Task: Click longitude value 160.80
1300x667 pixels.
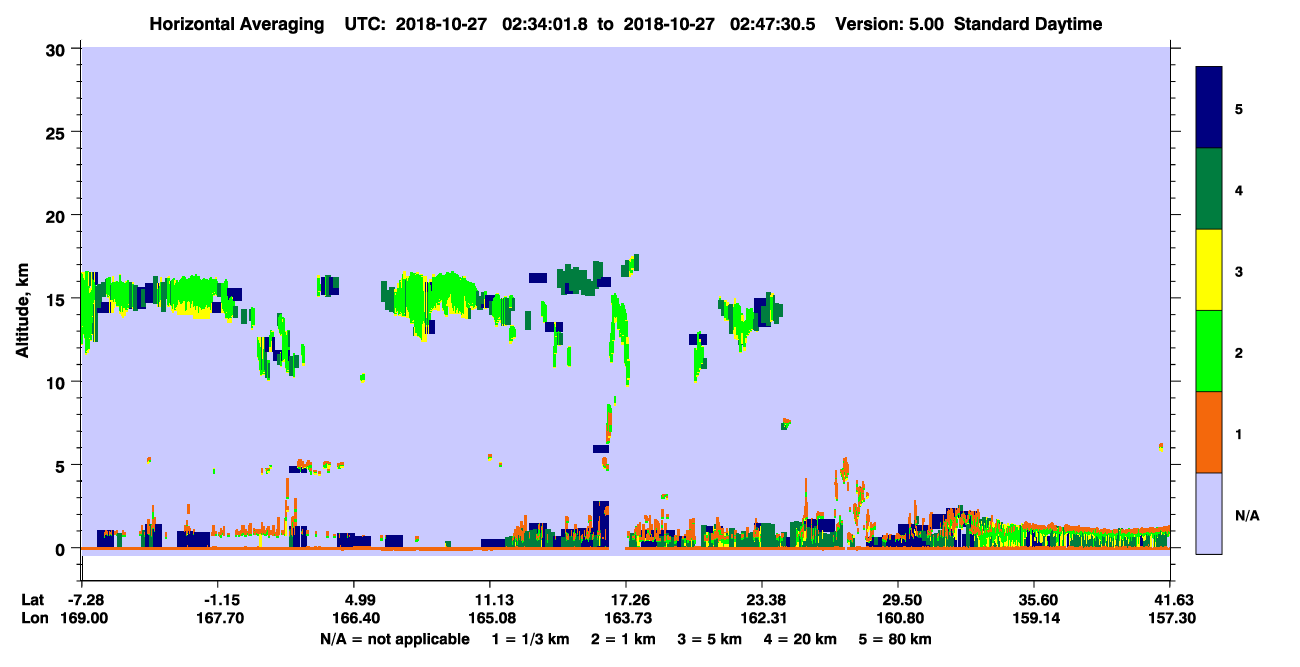Action: (898, 619)
